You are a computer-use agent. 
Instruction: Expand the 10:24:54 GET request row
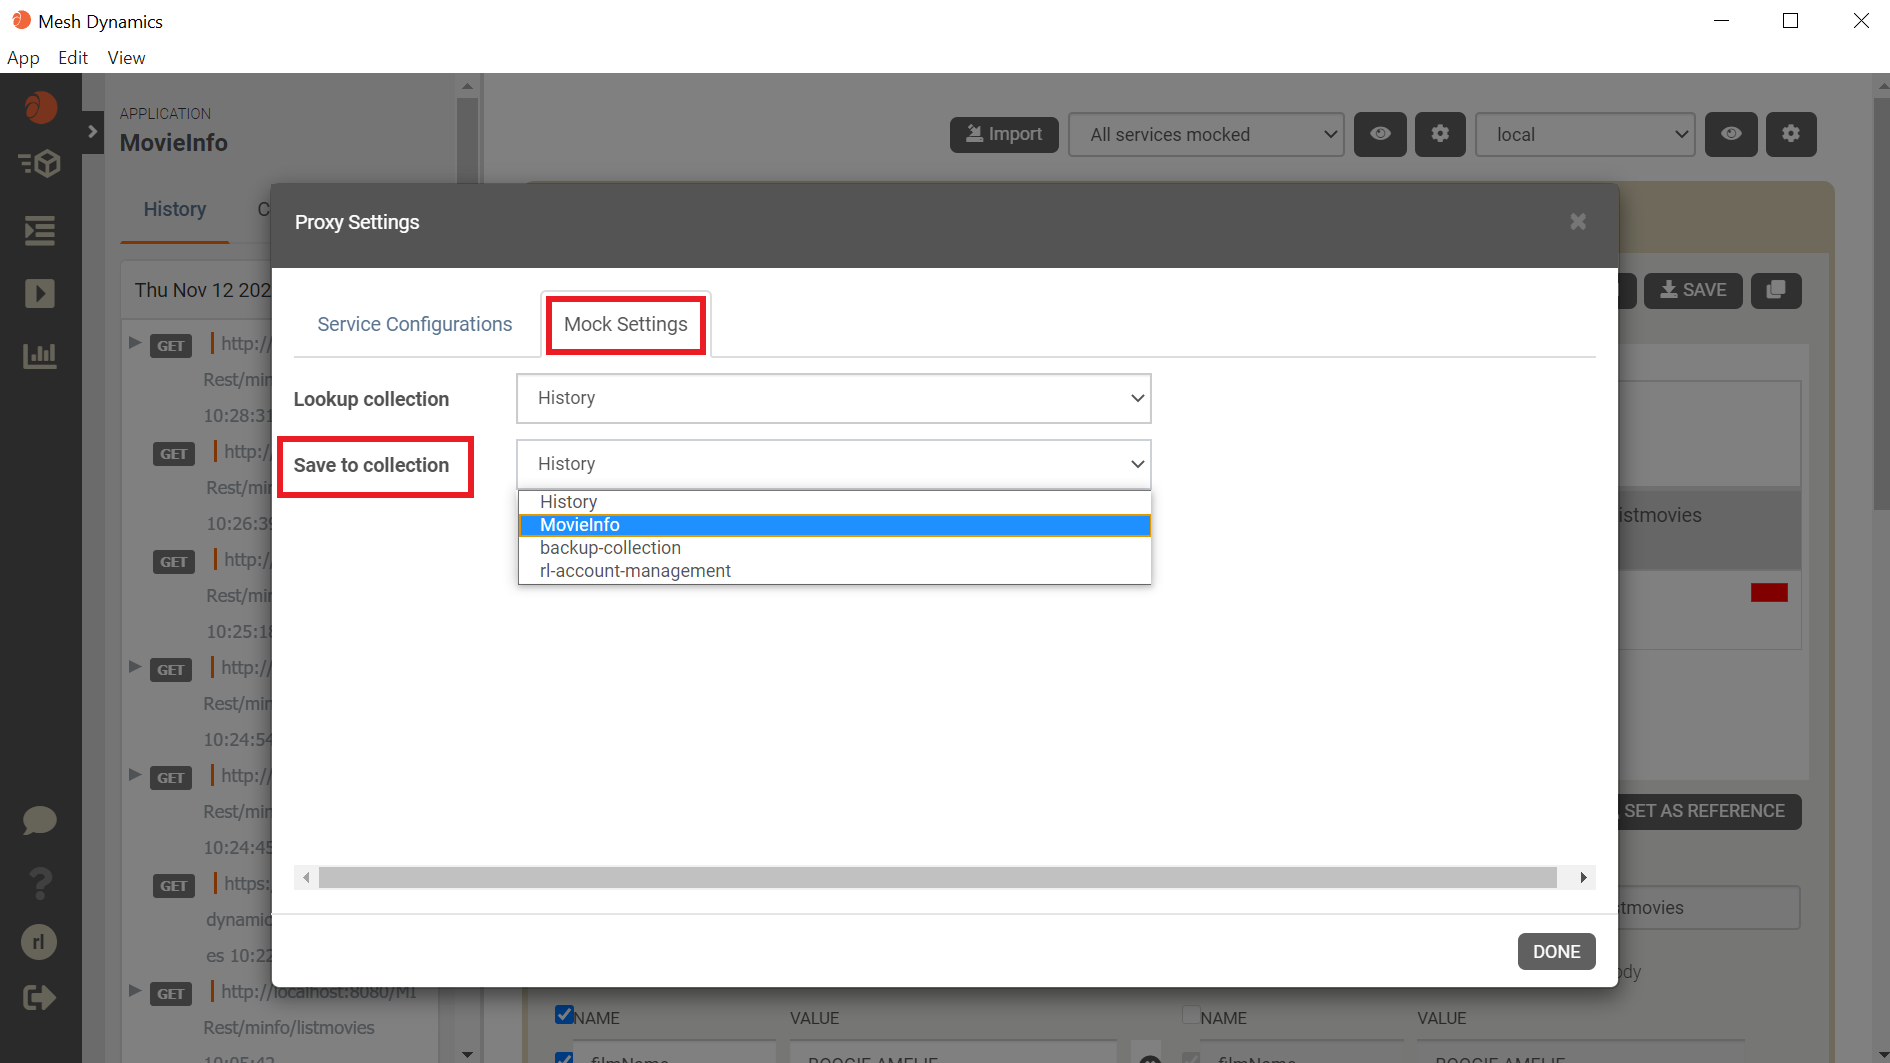(135, 667)
